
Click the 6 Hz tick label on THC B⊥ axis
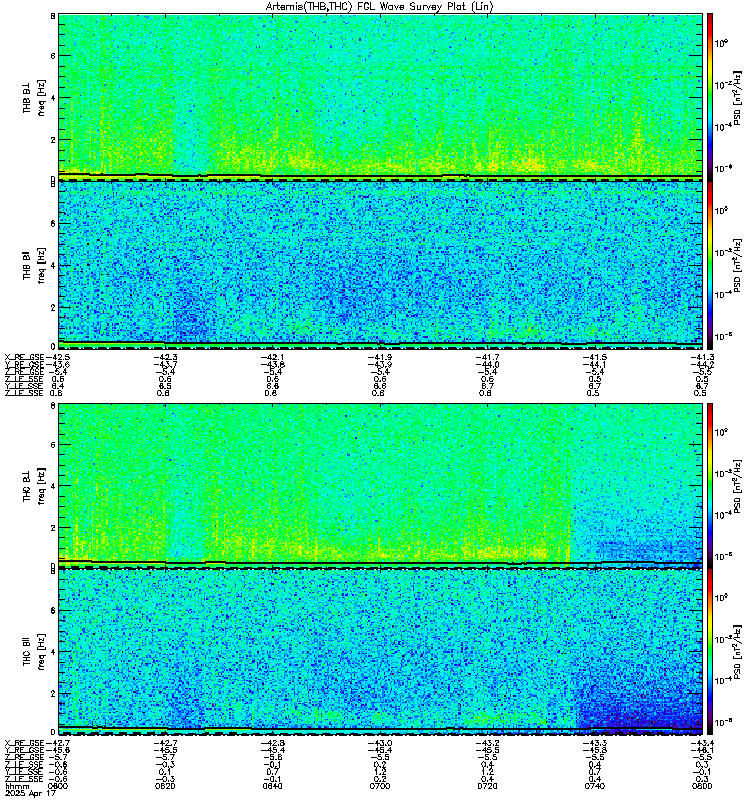tap(53, 444)
